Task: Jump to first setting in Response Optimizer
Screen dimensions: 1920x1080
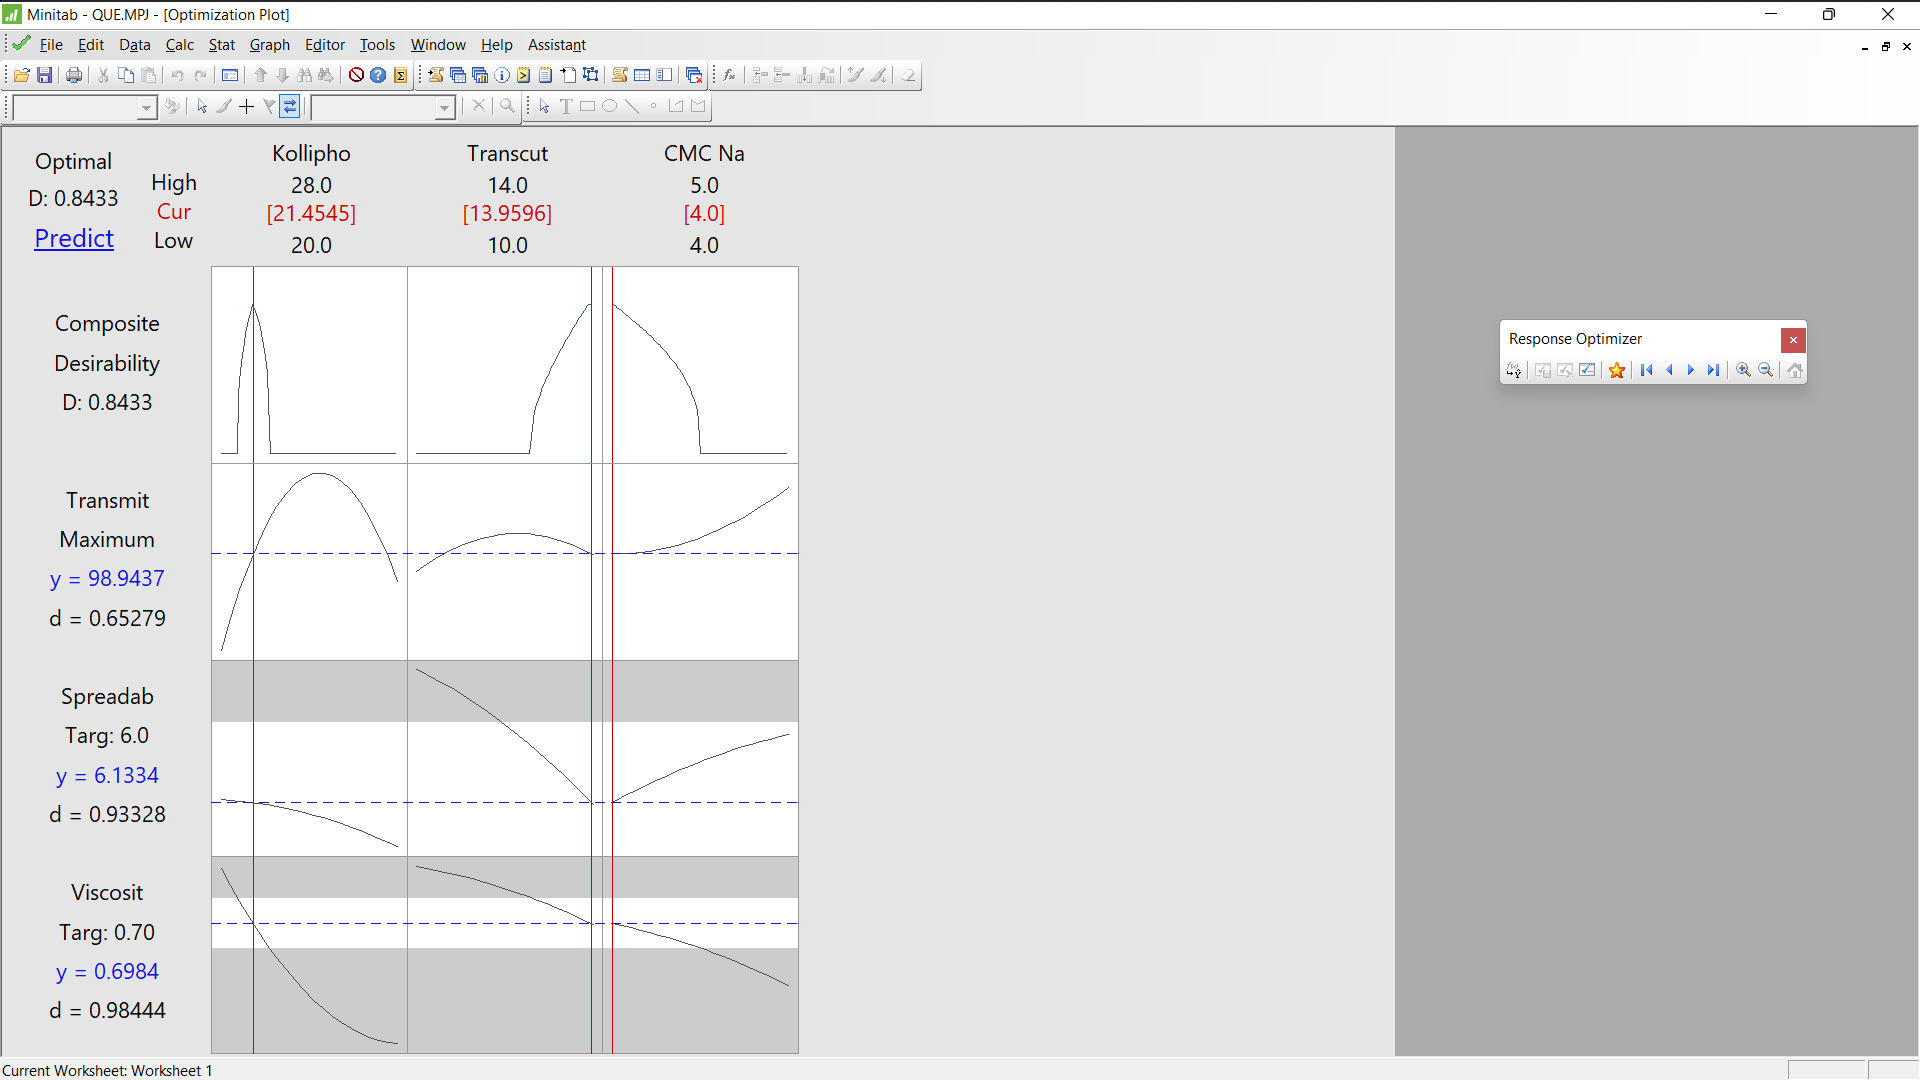Action: pyautogui.click(x=1647, y=370)
